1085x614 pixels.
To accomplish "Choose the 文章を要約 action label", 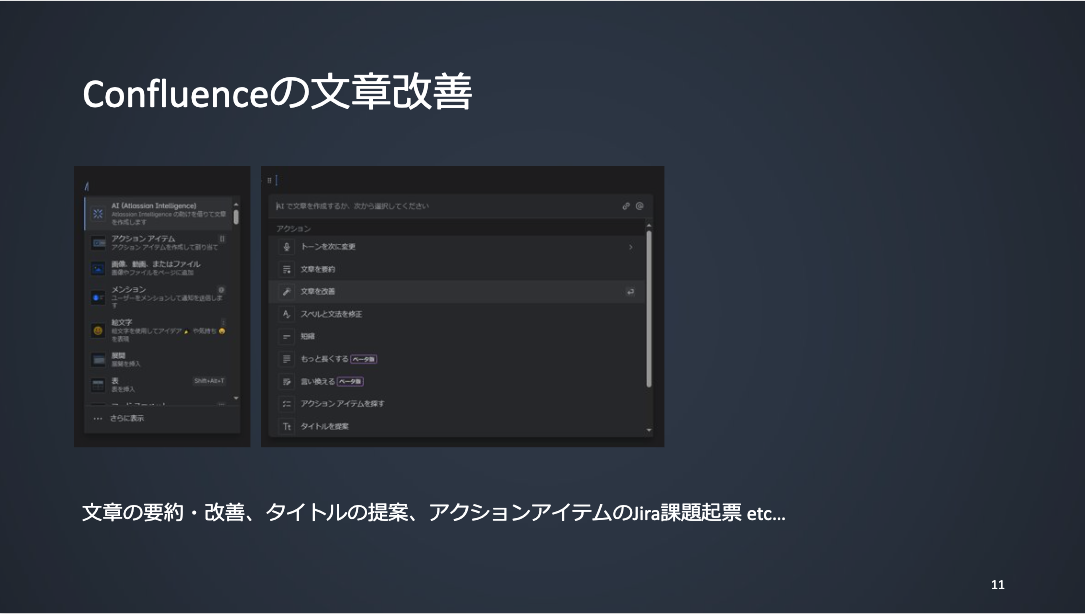I will [x=318, y=269].
